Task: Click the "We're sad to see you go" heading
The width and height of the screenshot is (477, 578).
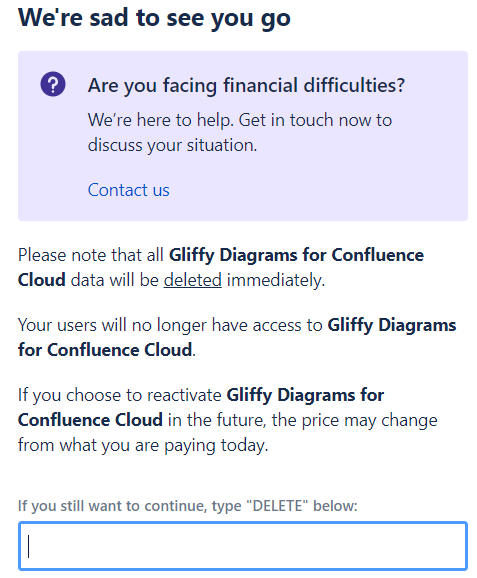Action: (154, 18)
